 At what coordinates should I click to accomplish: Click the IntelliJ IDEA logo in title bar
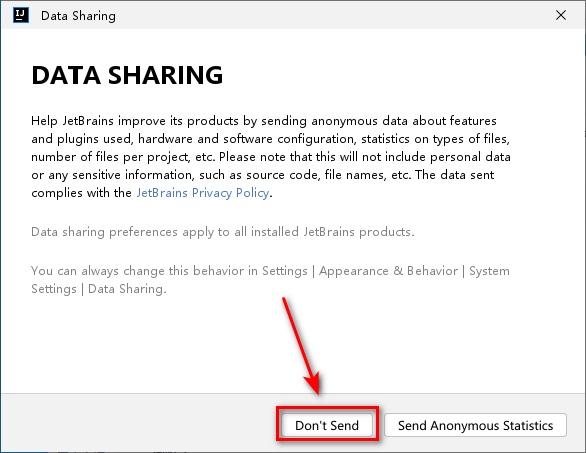tap(21, 15)
